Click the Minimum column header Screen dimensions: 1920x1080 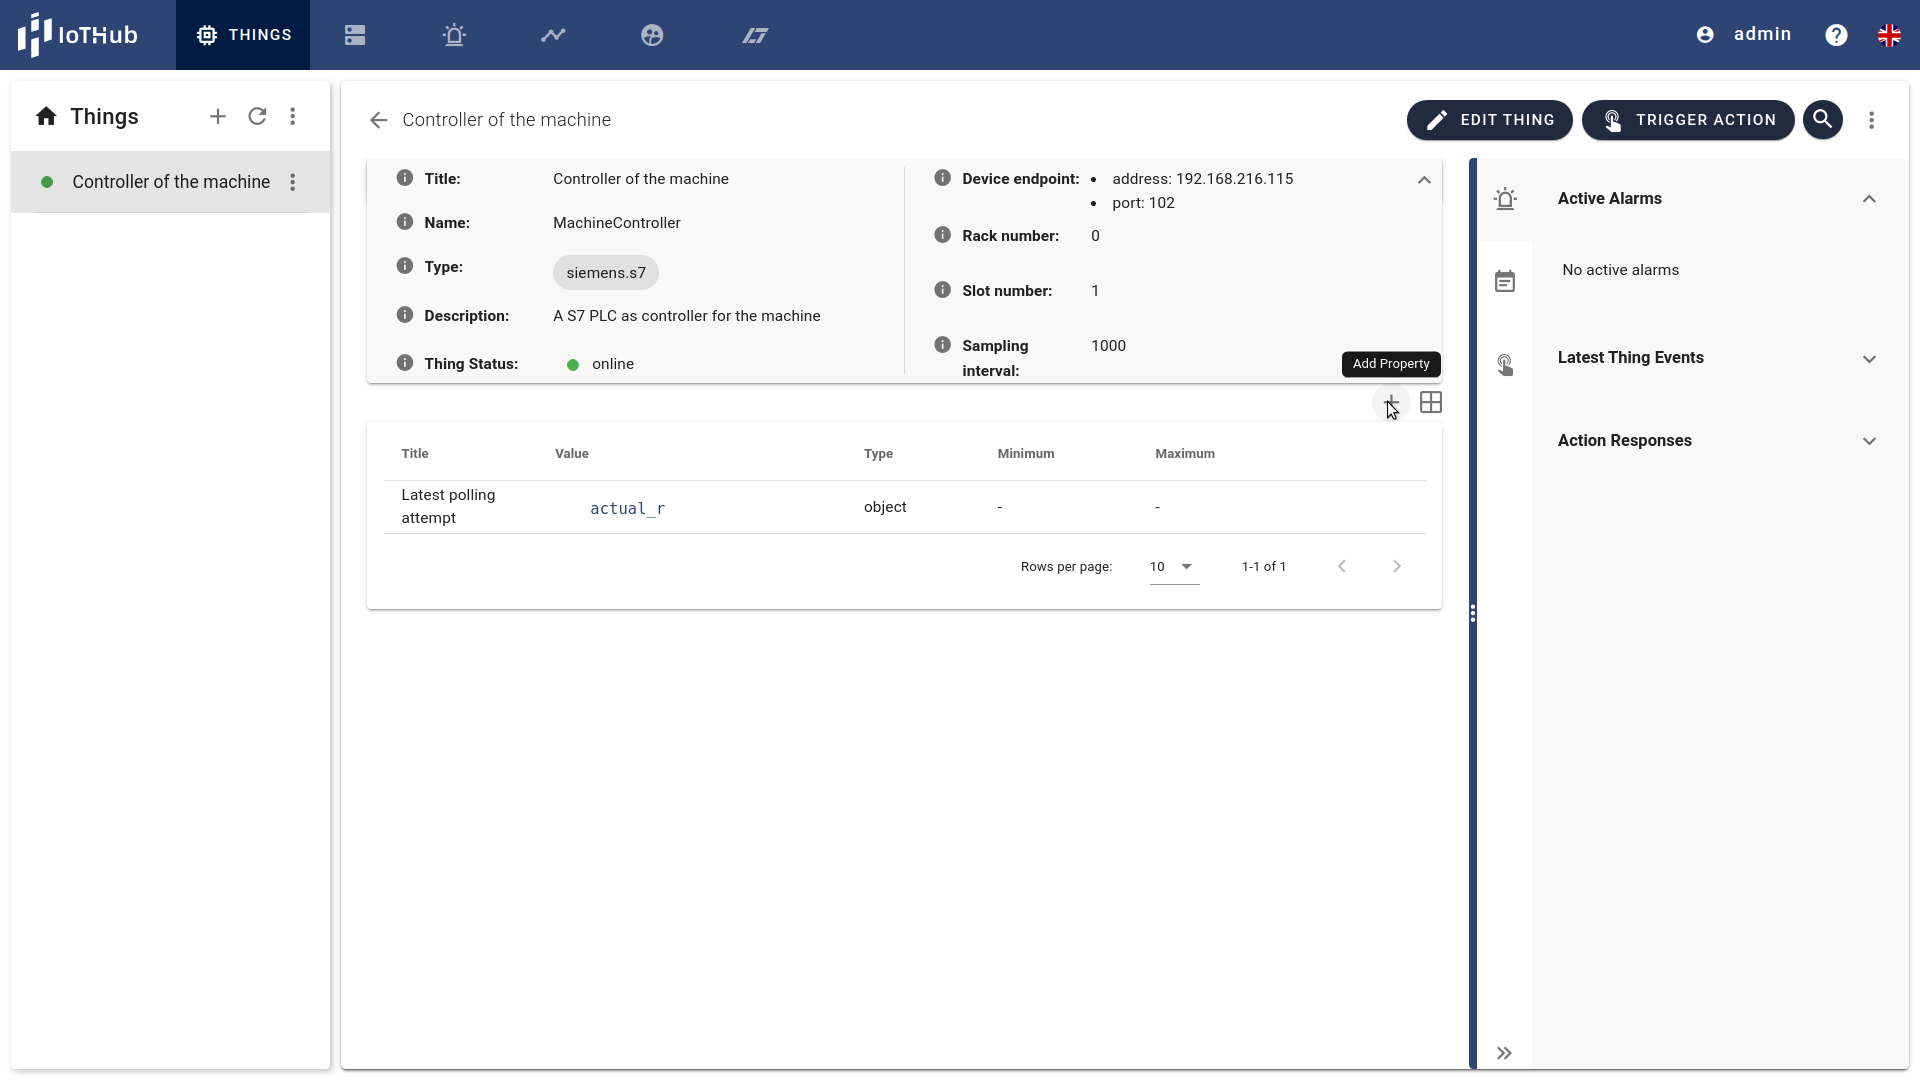[x=1026, y=454]
